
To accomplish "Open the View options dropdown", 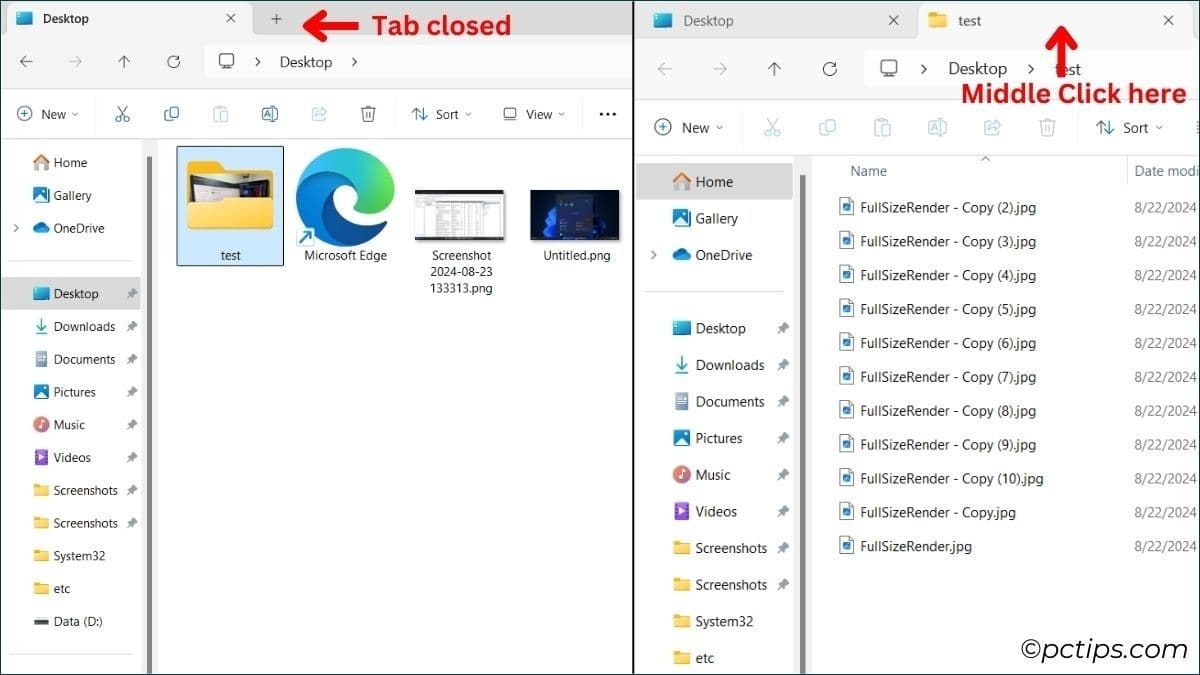I will [532, 114].
